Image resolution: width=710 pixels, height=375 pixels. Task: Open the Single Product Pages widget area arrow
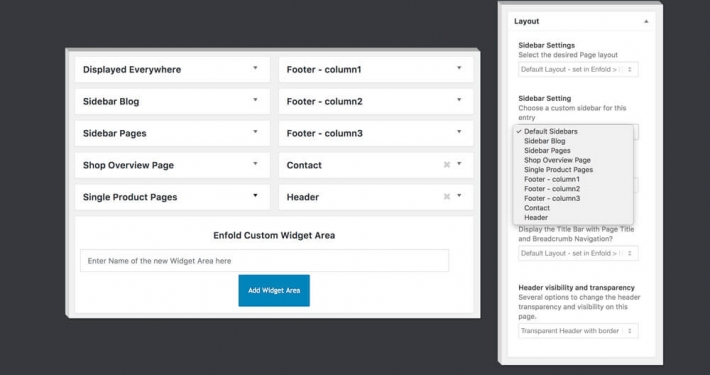[x=255, y=195]
